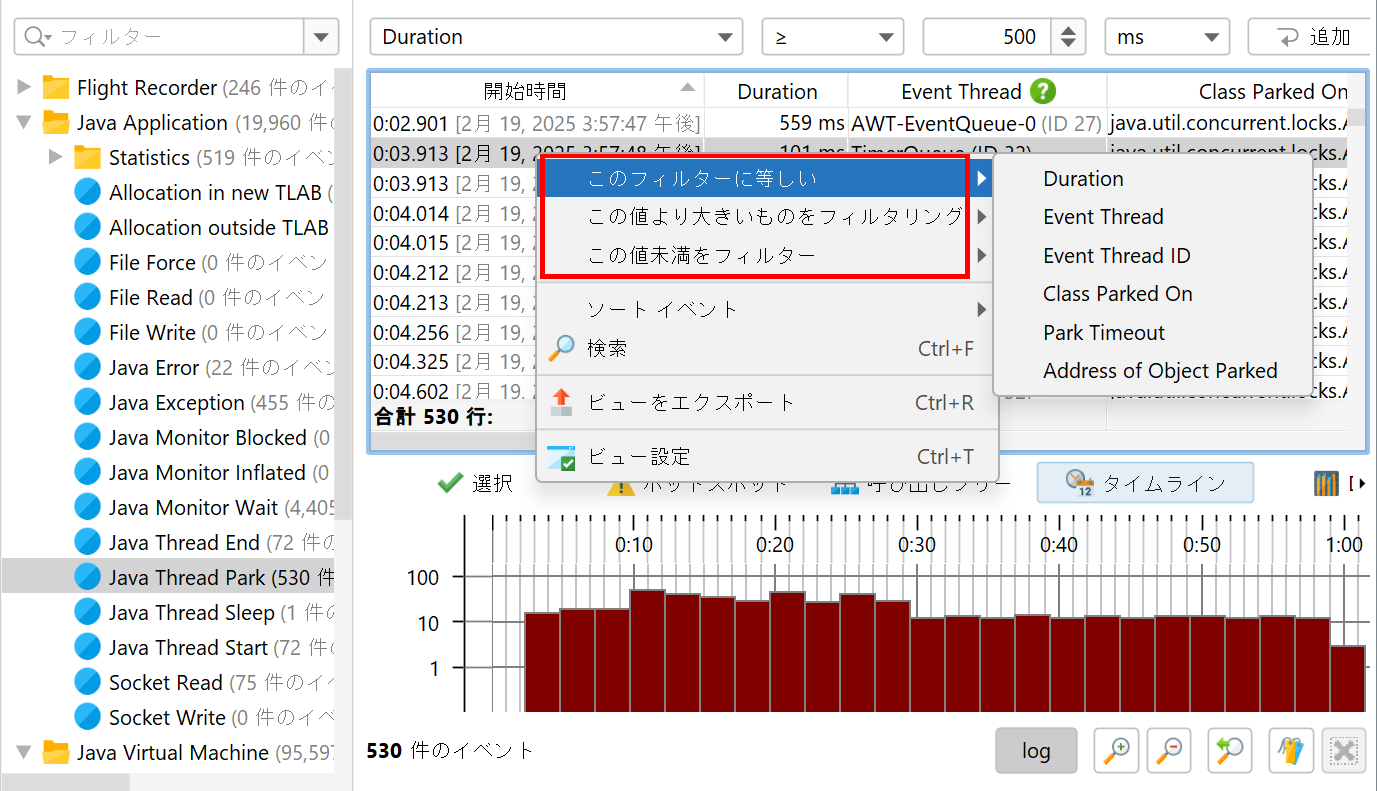Select 検索 in the context menu
The width and height of the screenshot is (1377, 791).
(x=767, y=349)
